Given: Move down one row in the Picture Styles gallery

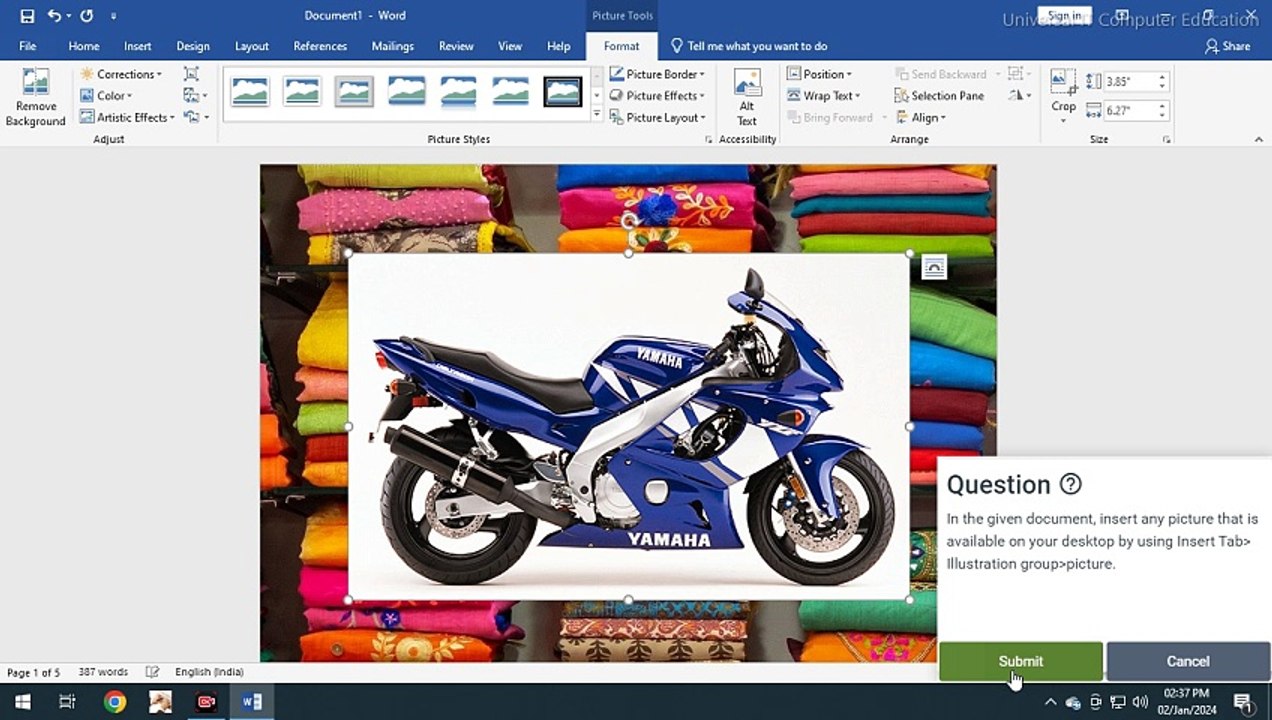Looking at the screenshot, I should coord(597,95).
